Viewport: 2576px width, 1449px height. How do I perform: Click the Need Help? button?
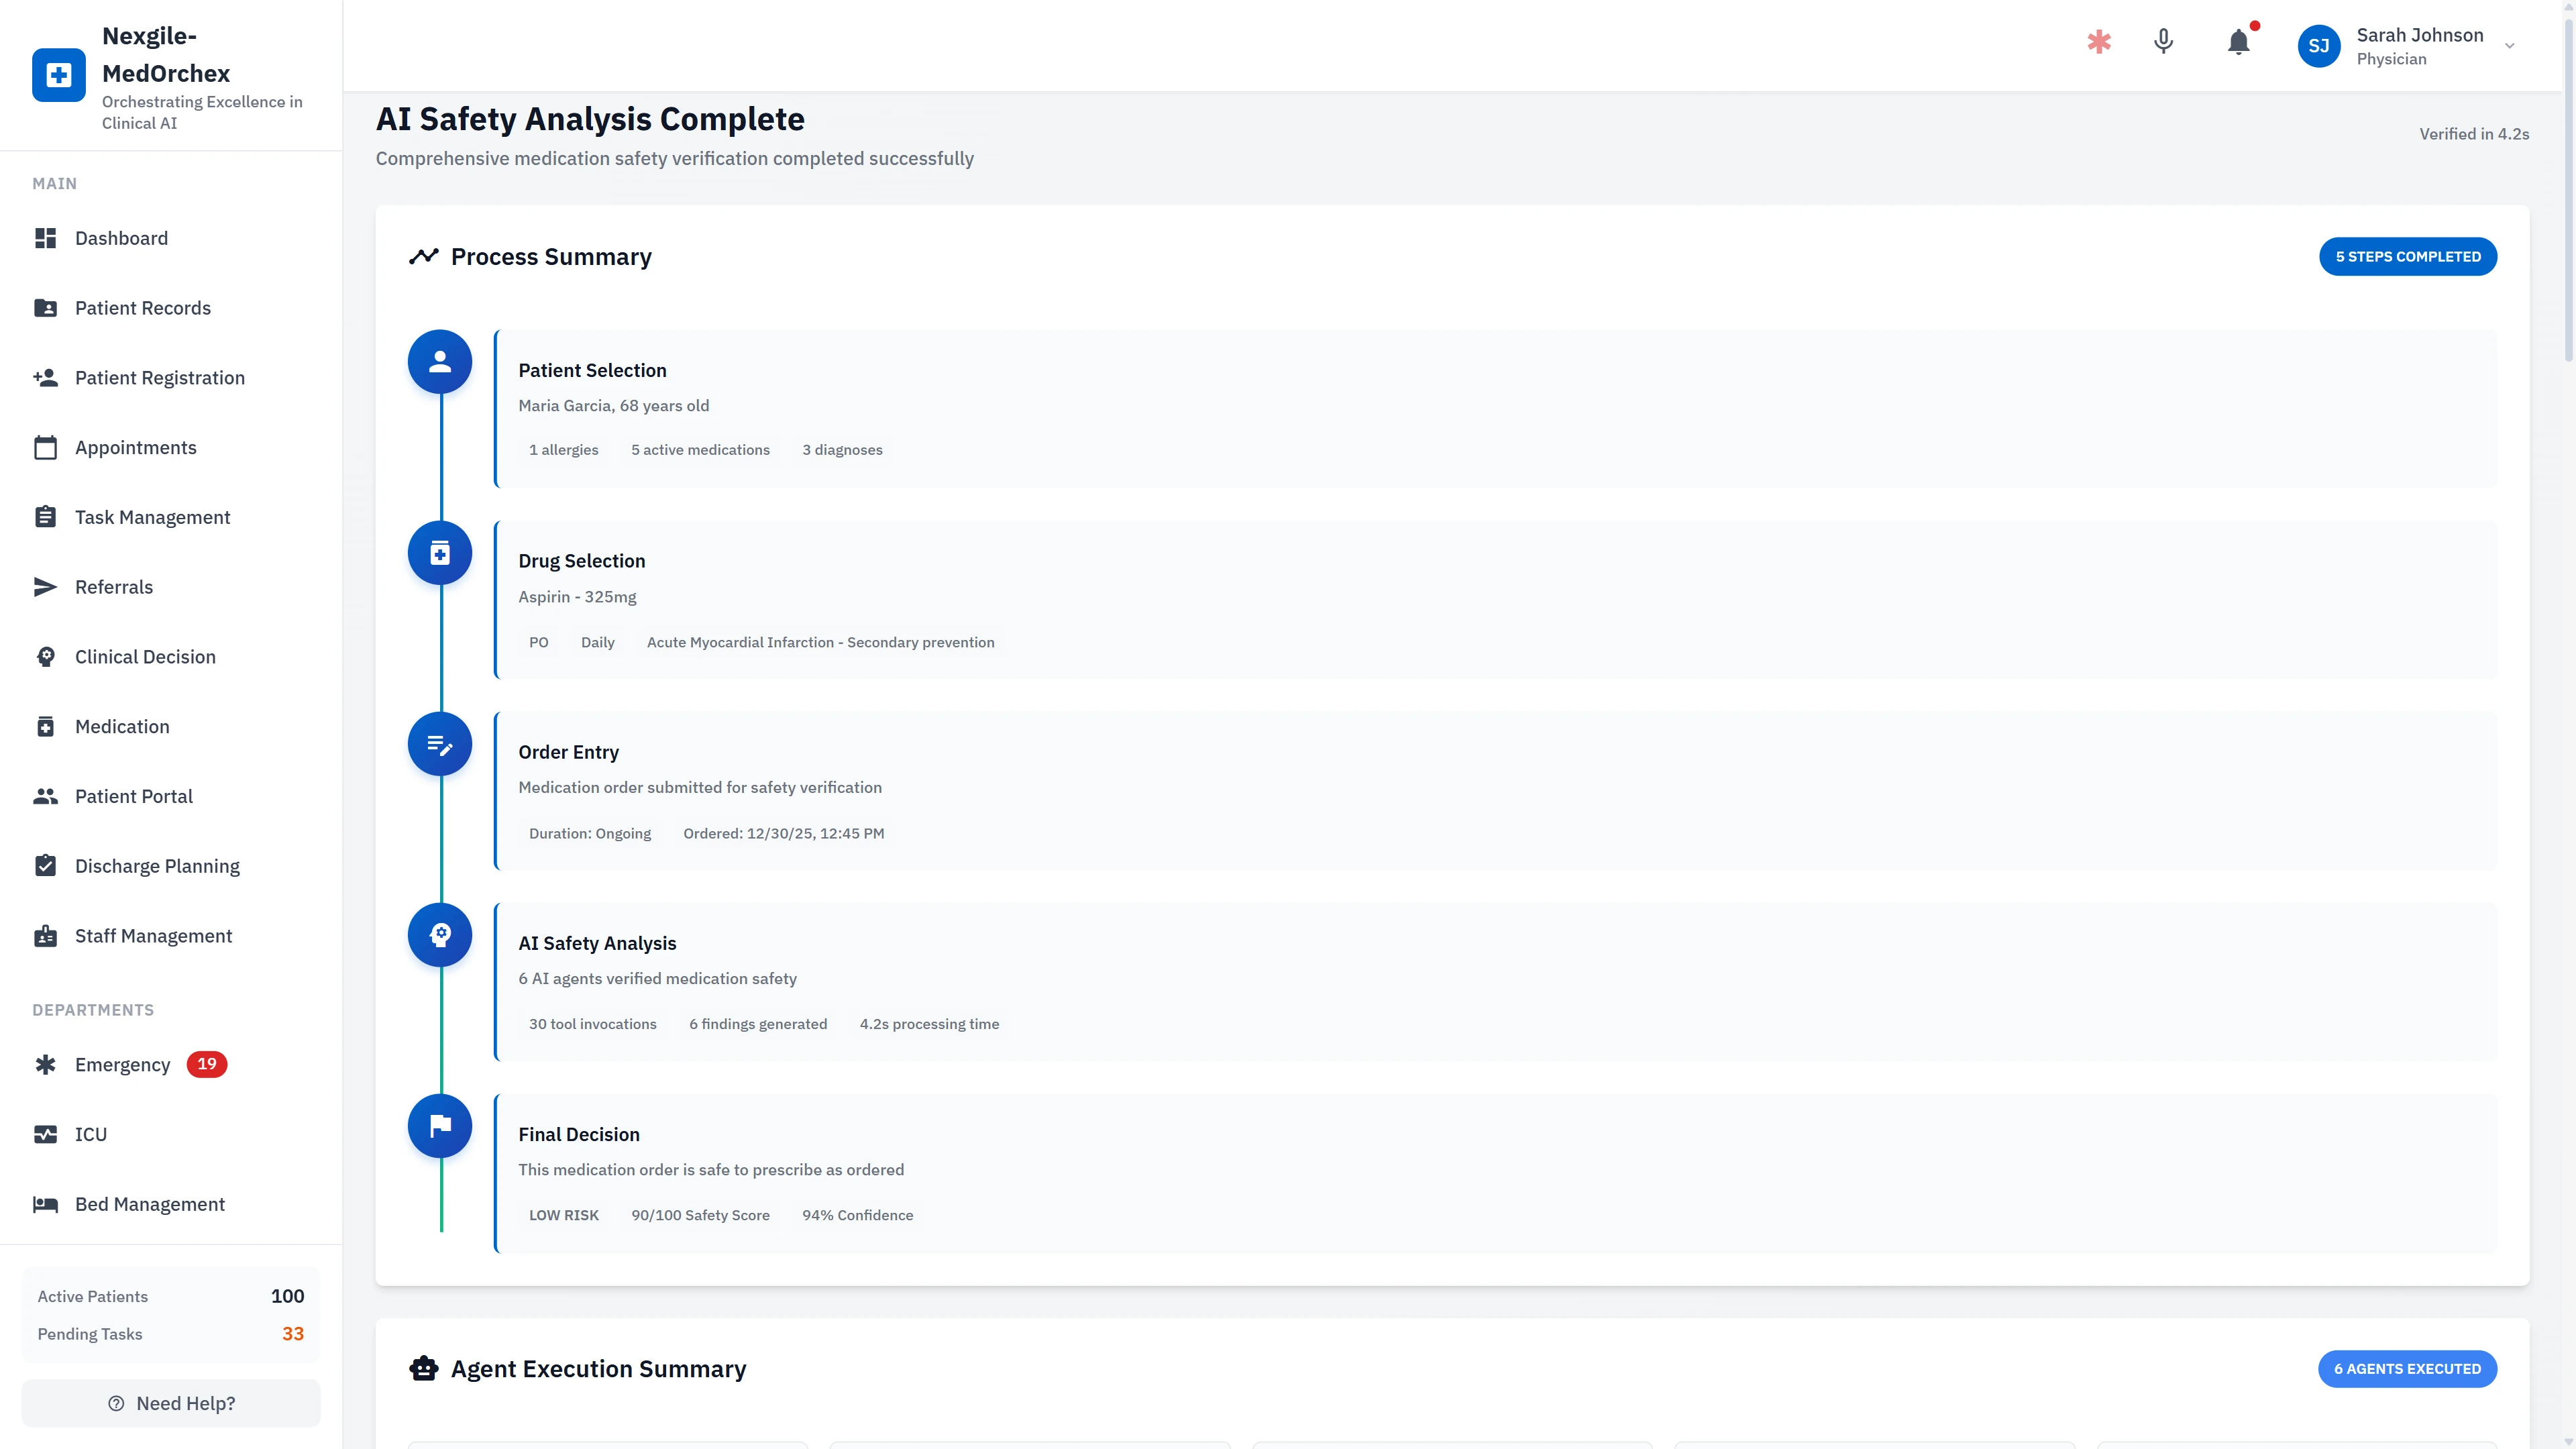[171, 1403]
